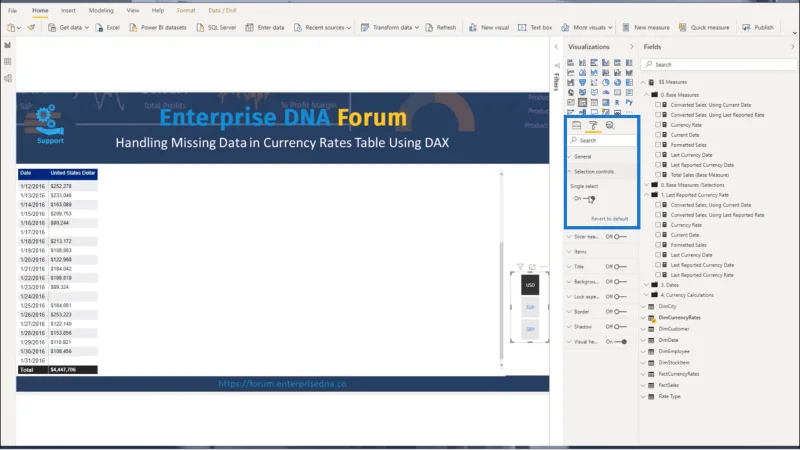Click the SQL Server toolbar button
Viewport: 800px width, 450px height.
click(216, 28)
